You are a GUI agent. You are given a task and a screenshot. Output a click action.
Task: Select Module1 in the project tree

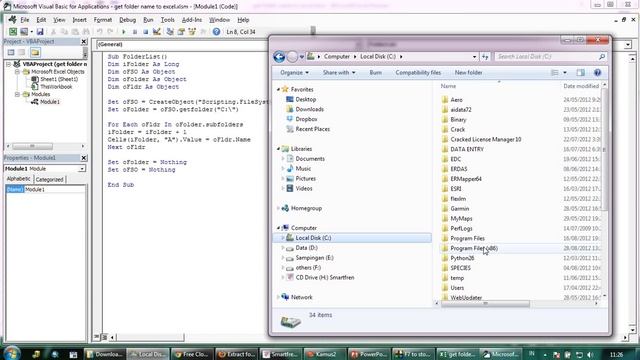coord(49,102)
